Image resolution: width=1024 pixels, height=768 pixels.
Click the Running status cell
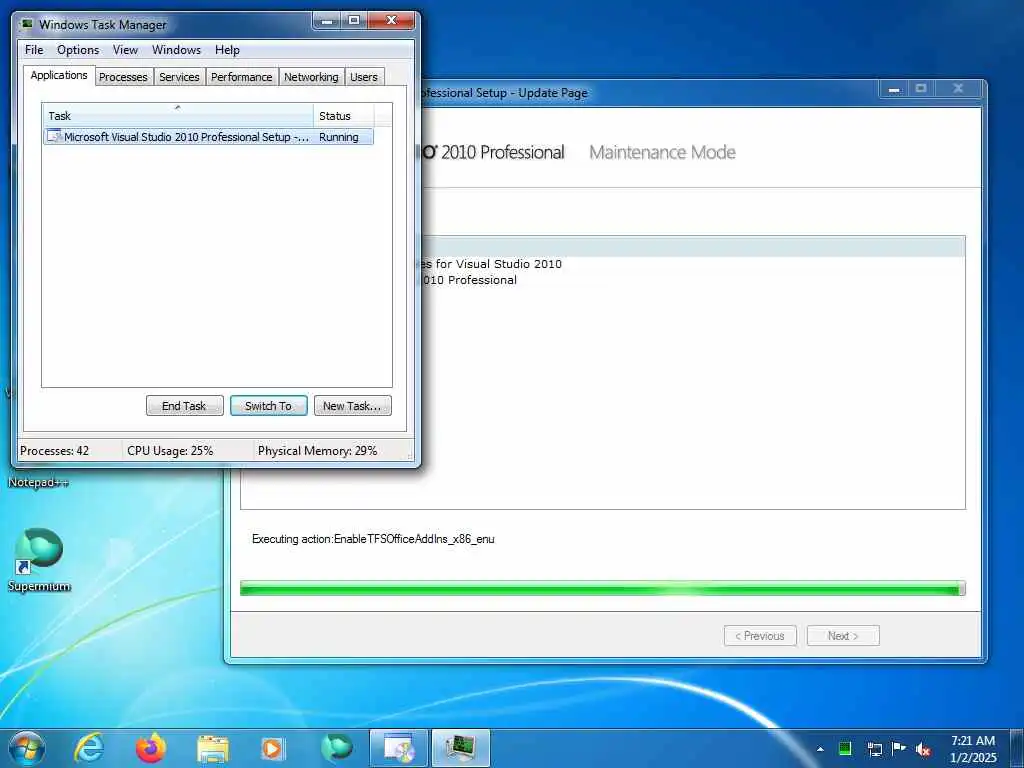(338, 137)
